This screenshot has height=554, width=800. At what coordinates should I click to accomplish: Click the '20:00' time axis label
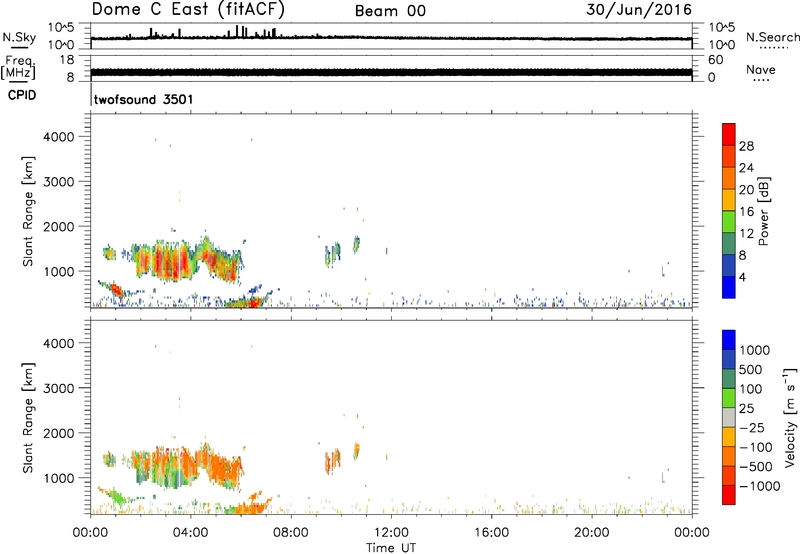592,533
